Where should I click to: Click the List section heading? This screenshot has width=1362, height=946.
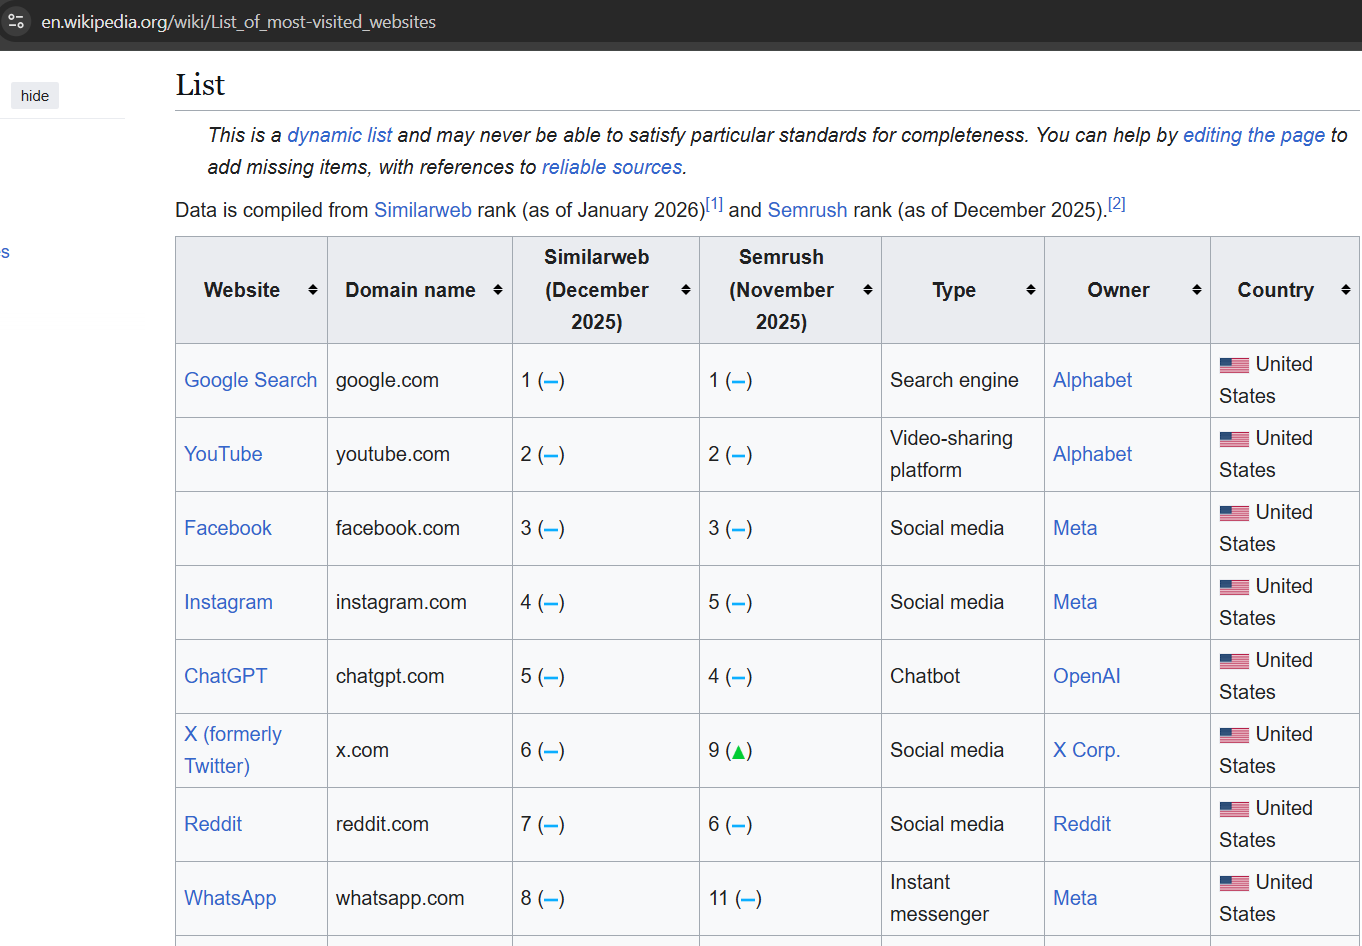200,85
